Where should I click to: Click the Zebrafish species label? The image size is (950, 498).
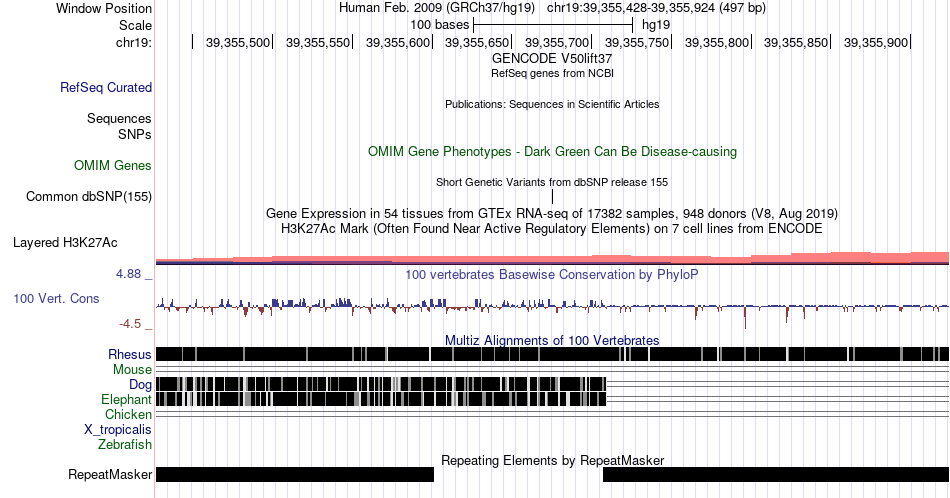click(x=125, y=444)
